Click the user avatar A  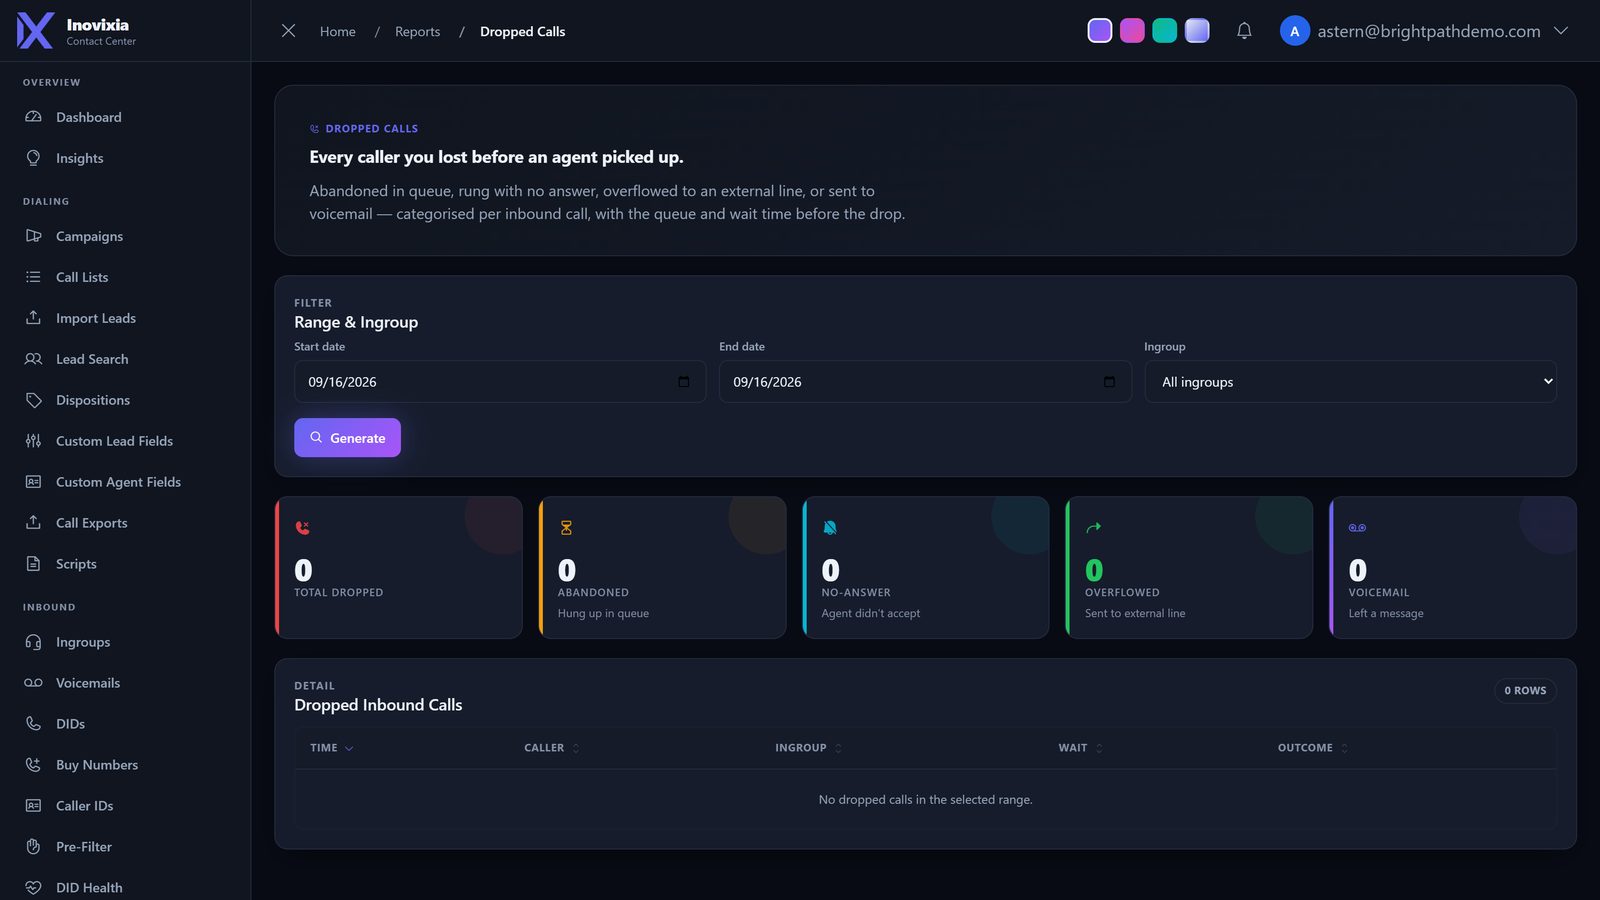pyautogui.click(x=1295, y=31)
